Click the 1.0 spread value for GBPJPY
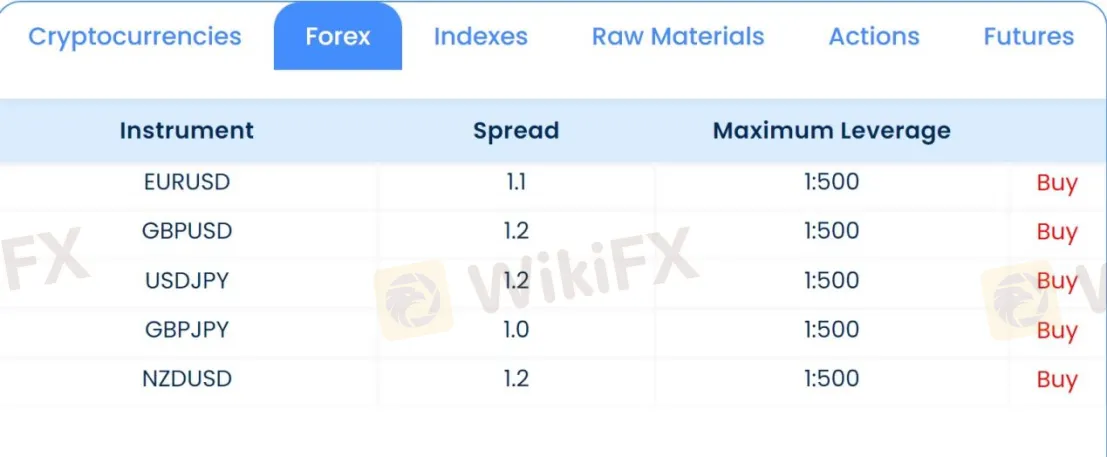The width and height of the screenshot is (1108, 458). pyautogui.click(x=517, y=329)
